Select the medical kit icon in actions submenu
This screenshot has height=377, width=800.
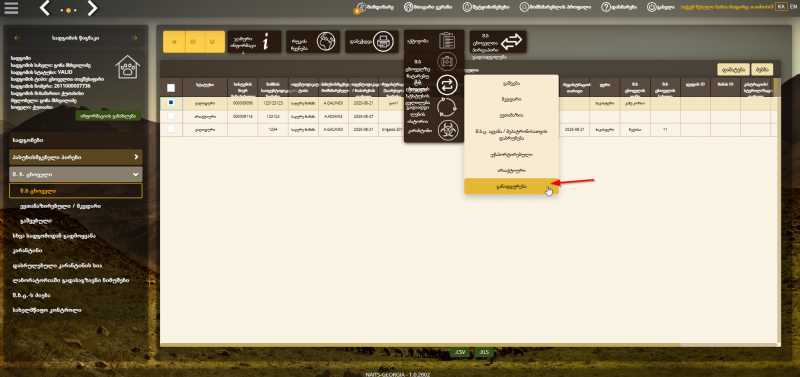(447, 62)
